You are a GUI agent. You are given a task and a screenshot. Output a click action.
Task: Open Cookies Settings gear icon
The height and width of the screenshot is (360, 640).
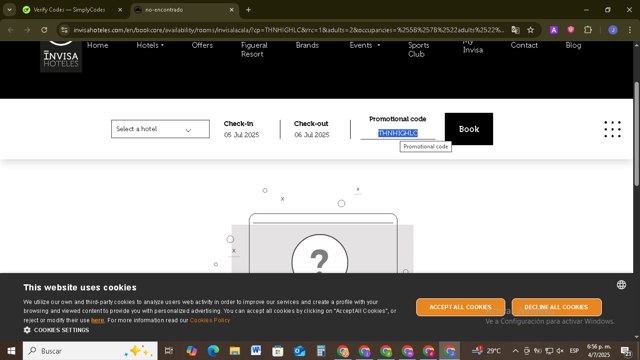27,330
